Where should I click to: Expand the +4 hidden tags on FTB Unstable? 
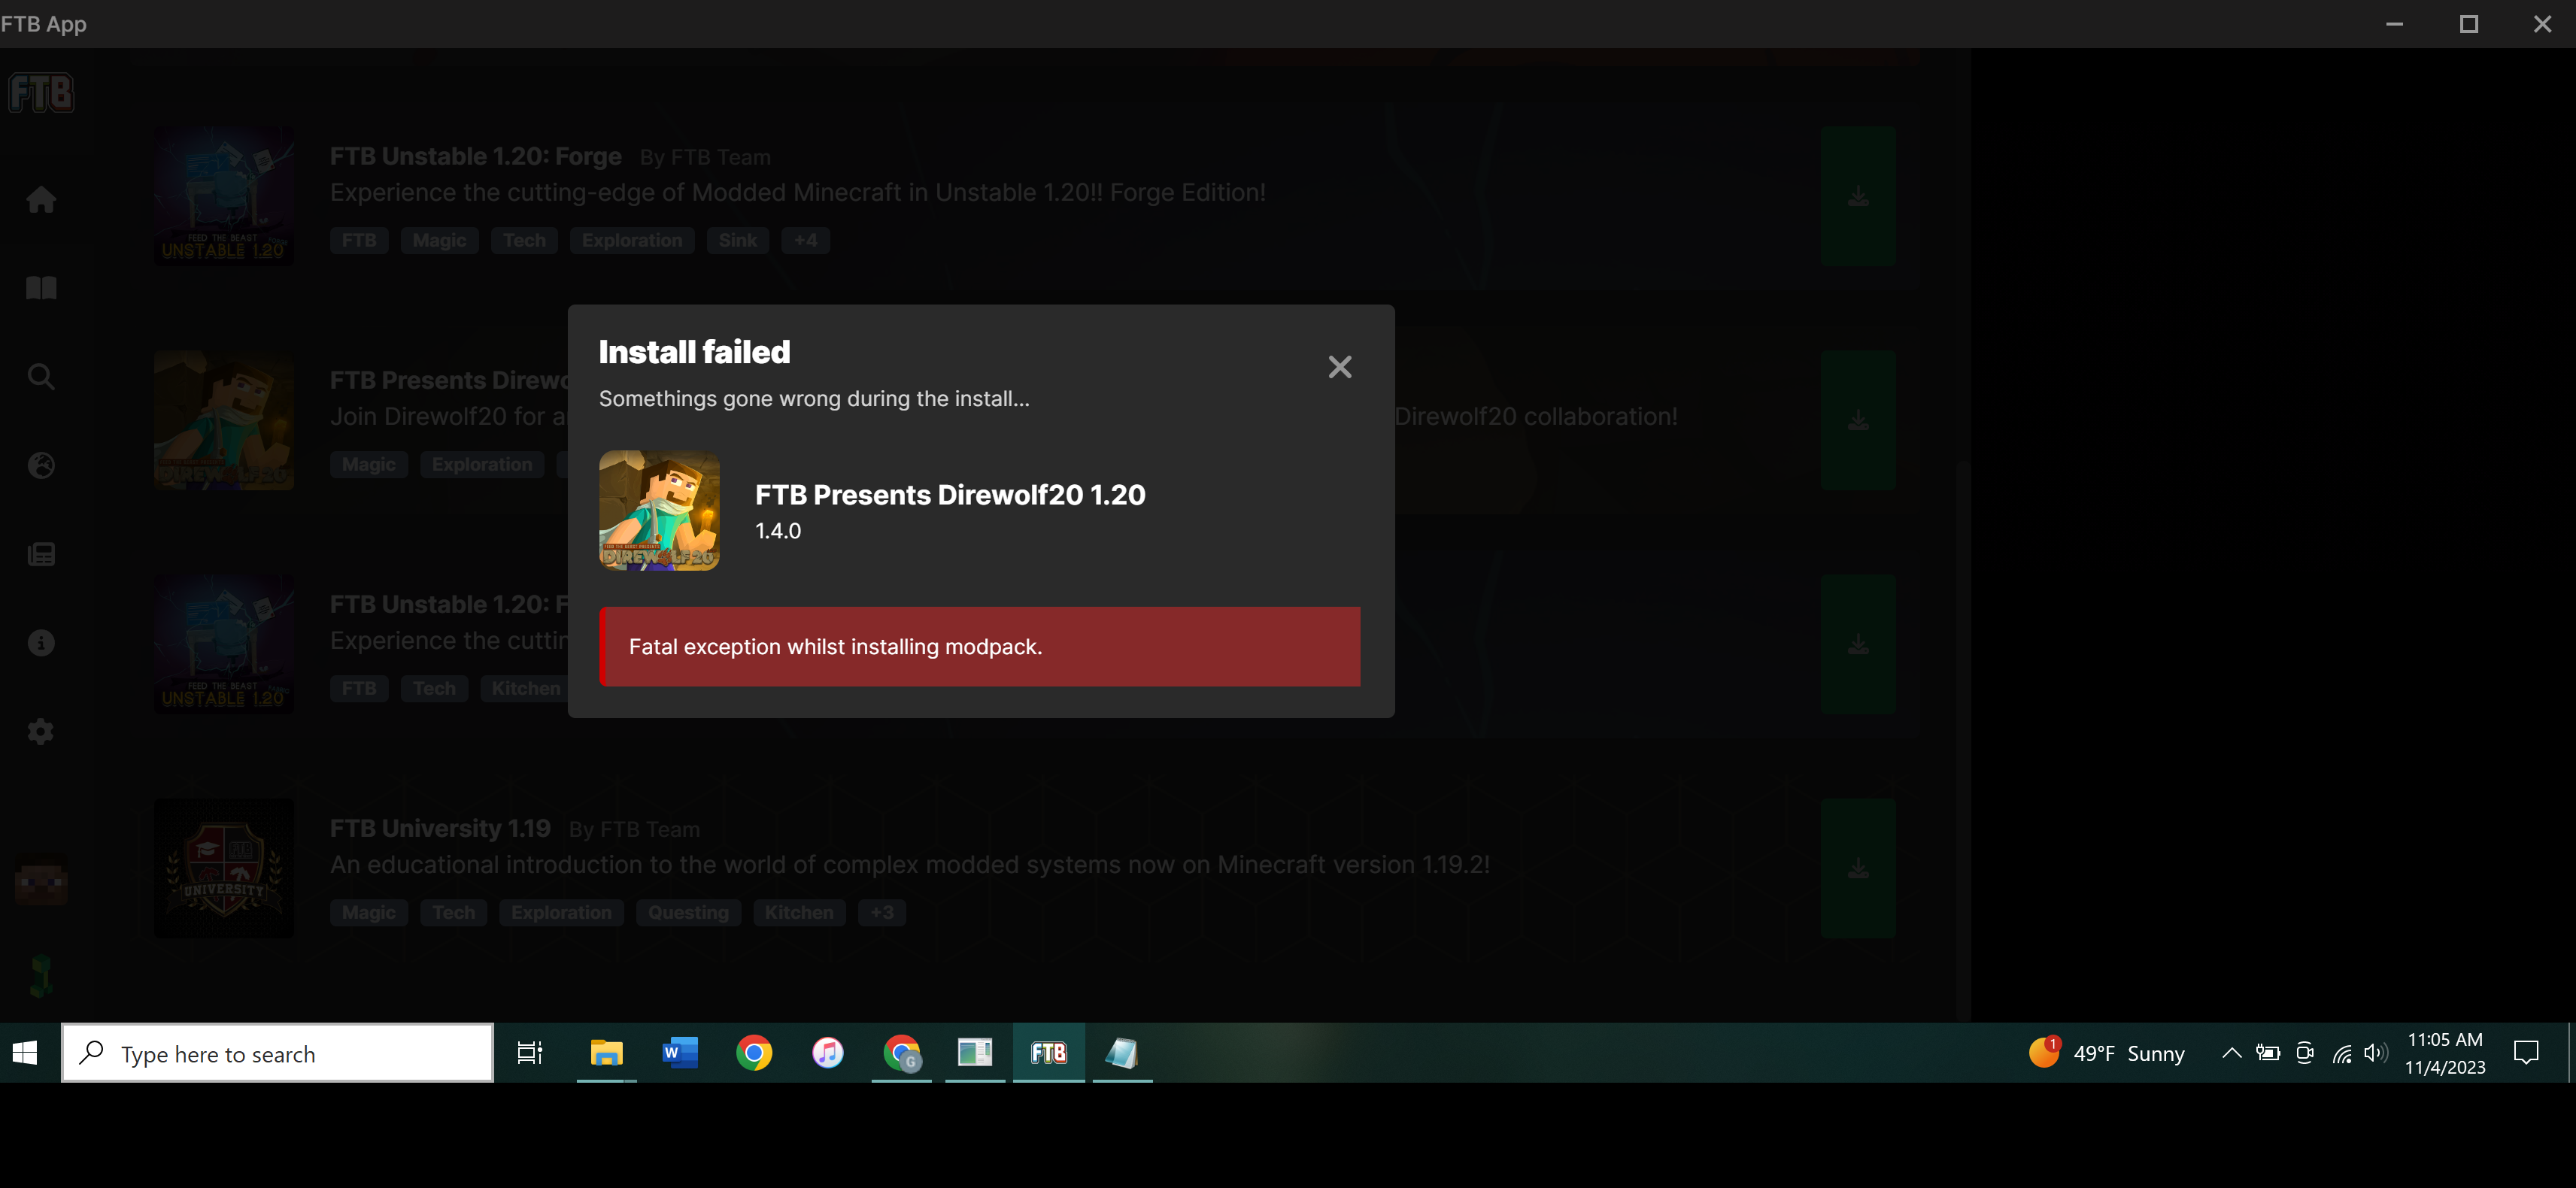(x=805, y=240)
